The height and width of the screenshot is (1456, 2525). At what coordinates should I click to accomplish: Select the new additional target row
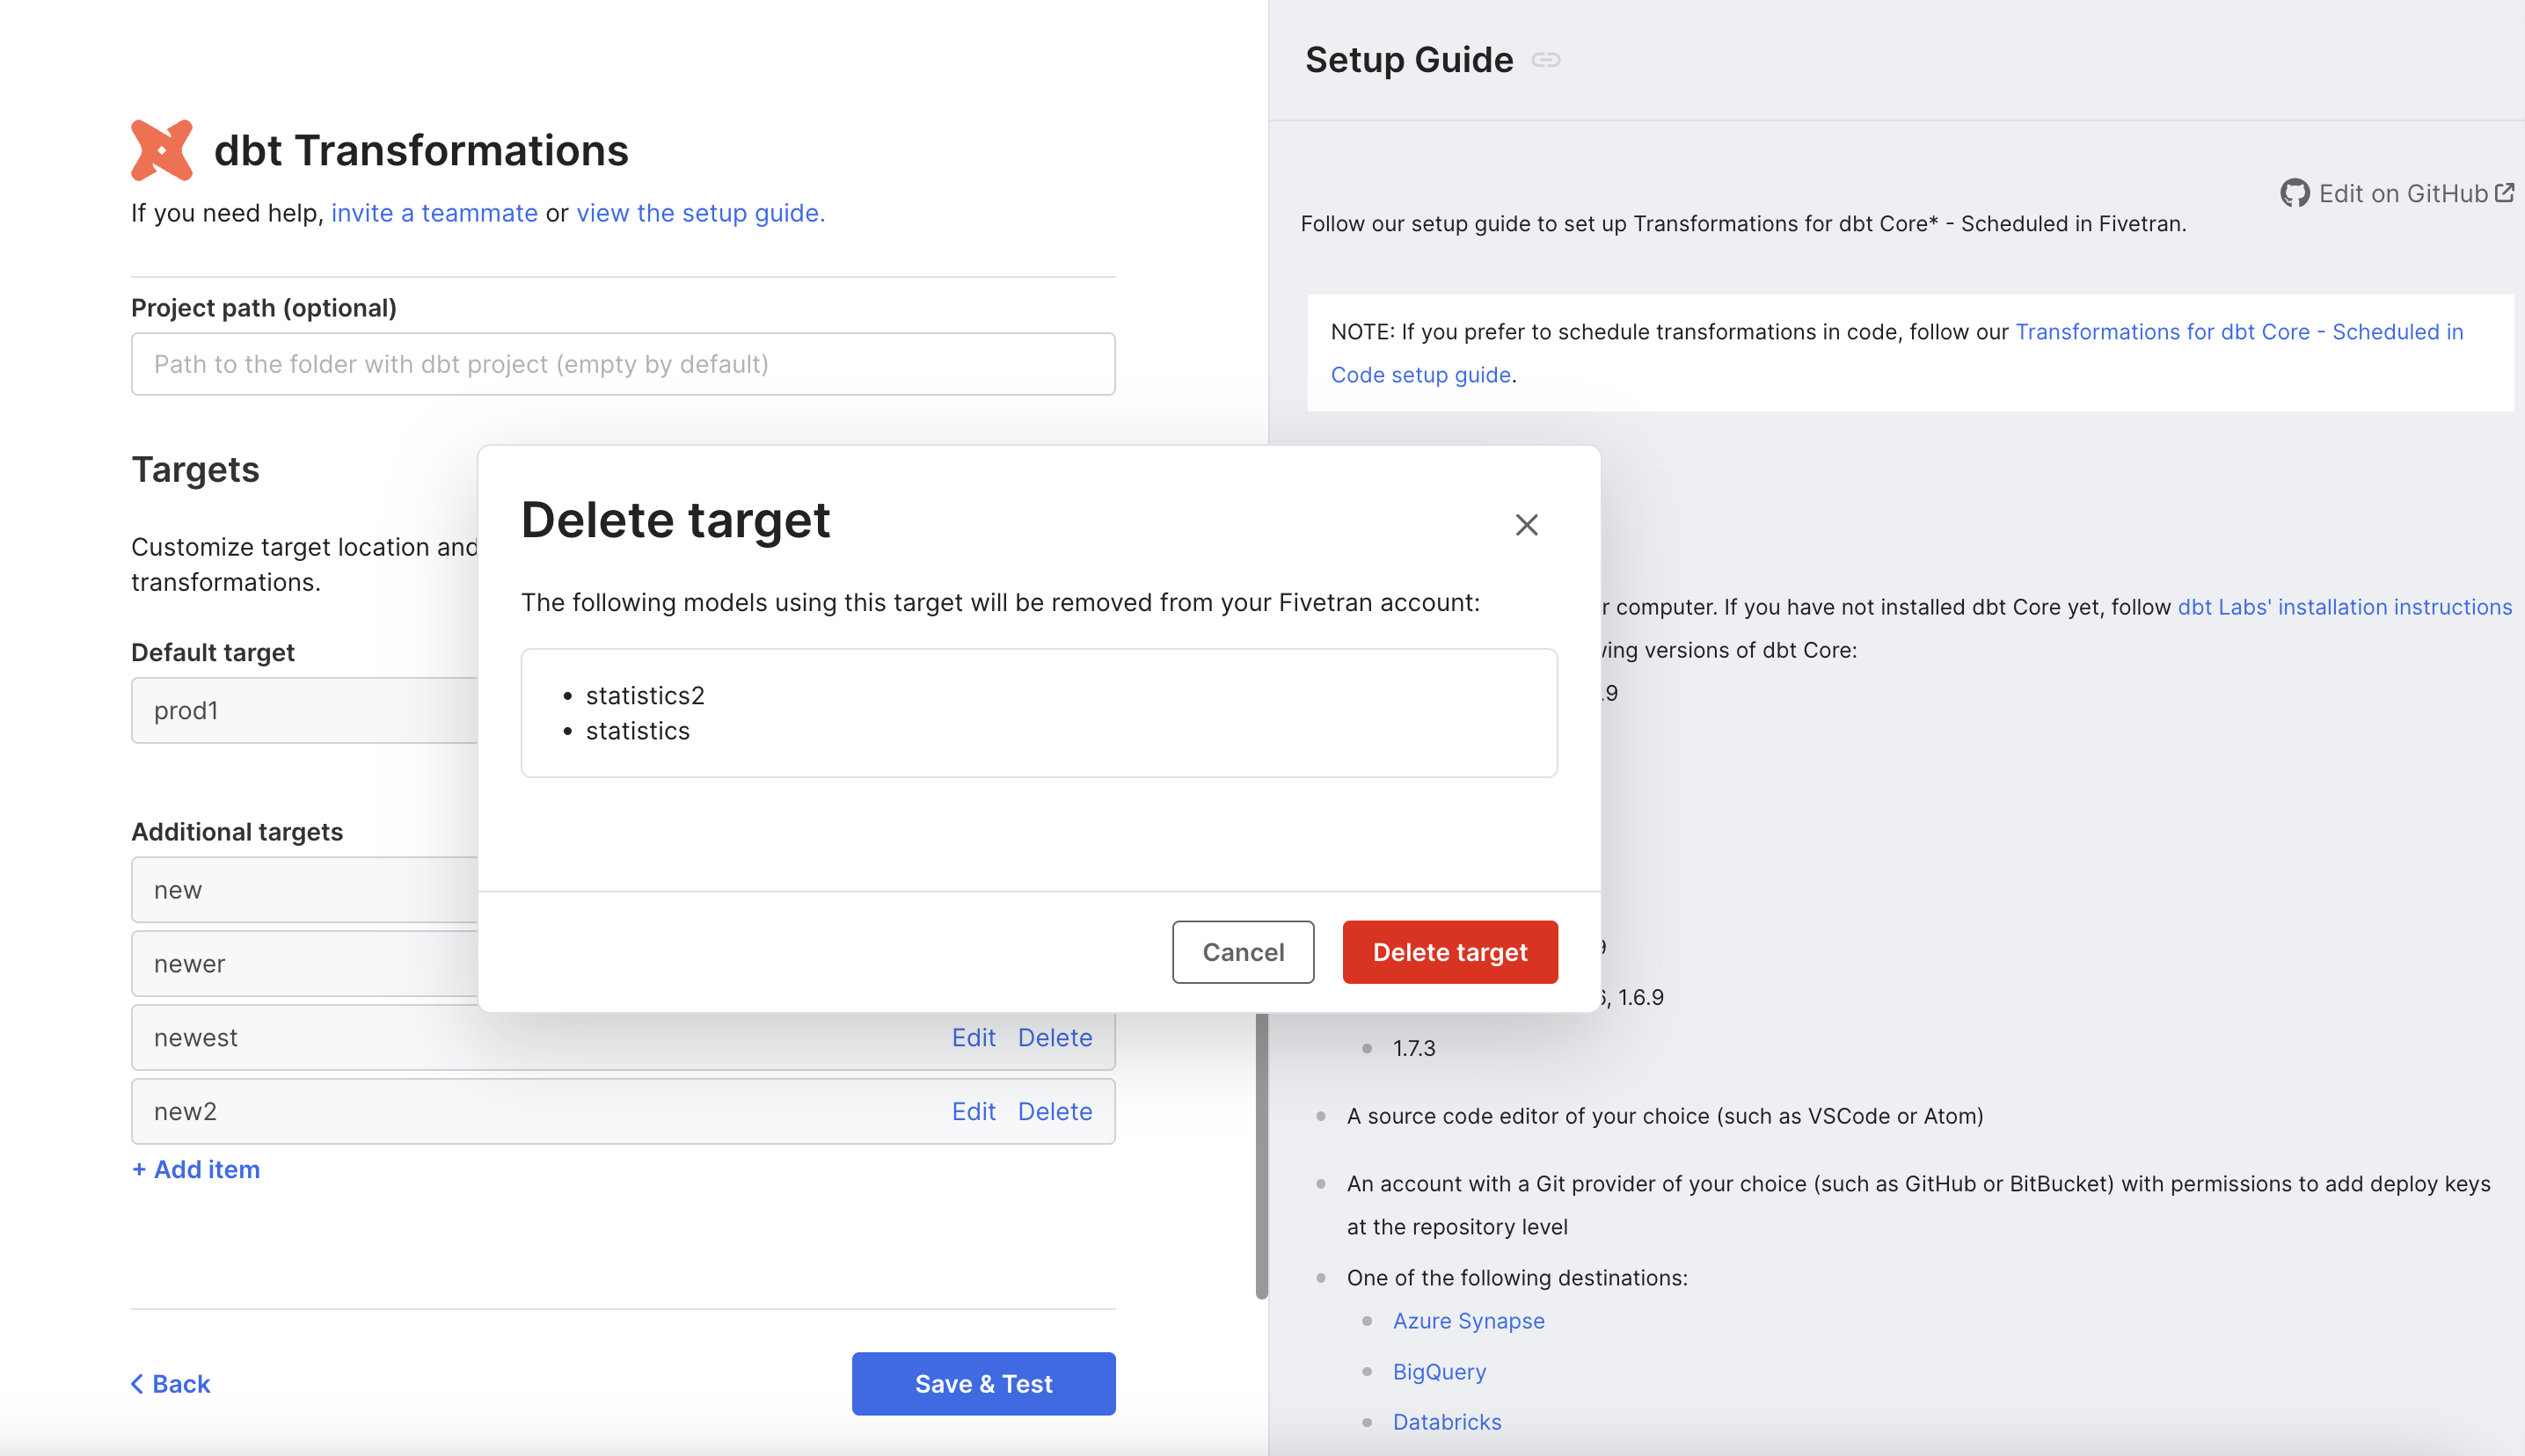(x=304, y=889)
